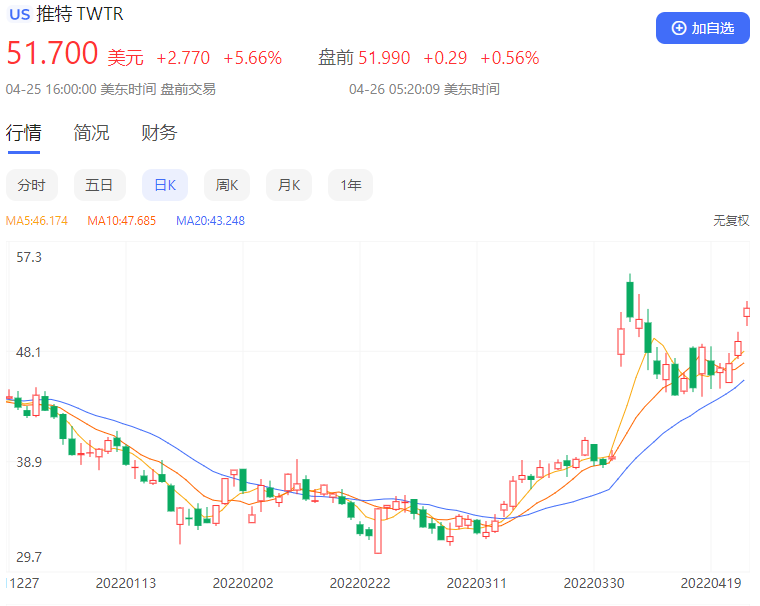Click the 57.3 price axis label

point(29,257)
